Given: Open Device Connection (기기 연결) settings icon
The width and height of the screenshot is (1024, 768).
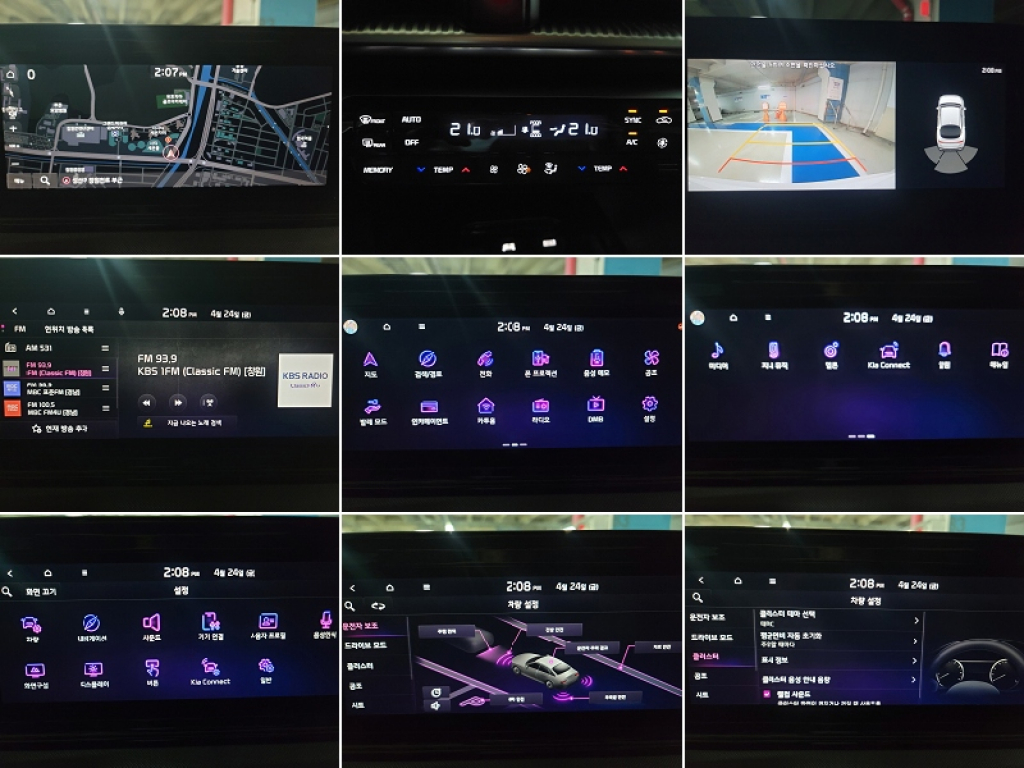Looking at the screenshot, I should tap(210, 625).
